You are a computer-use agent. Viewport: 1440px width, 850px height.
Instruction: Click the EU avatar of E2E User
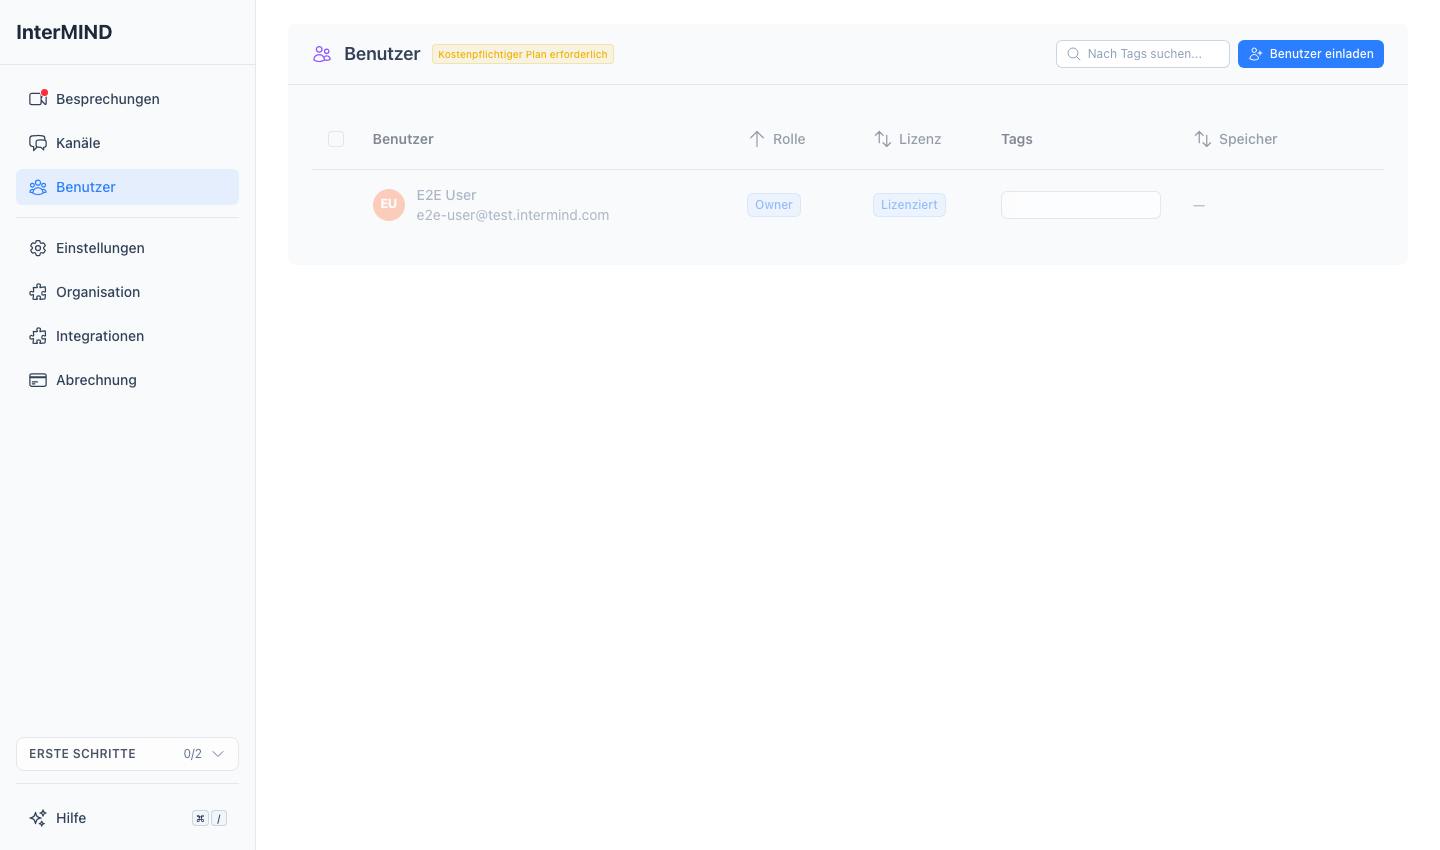[x=389, y=205]
